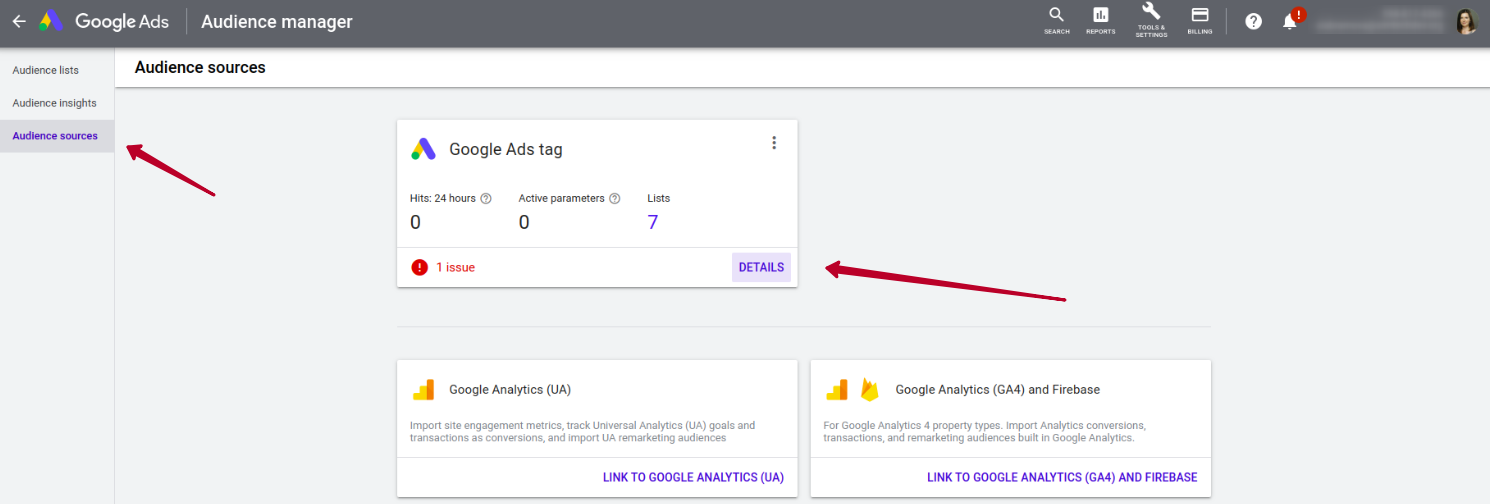1490x504 pixels.
Task: Open the Reports menu icon
Action: pyautogui.click(x=1101, y=20)
